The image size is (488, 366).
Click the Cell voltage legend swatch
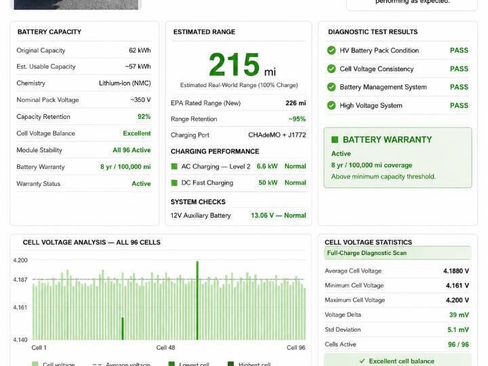coord(35,364)
